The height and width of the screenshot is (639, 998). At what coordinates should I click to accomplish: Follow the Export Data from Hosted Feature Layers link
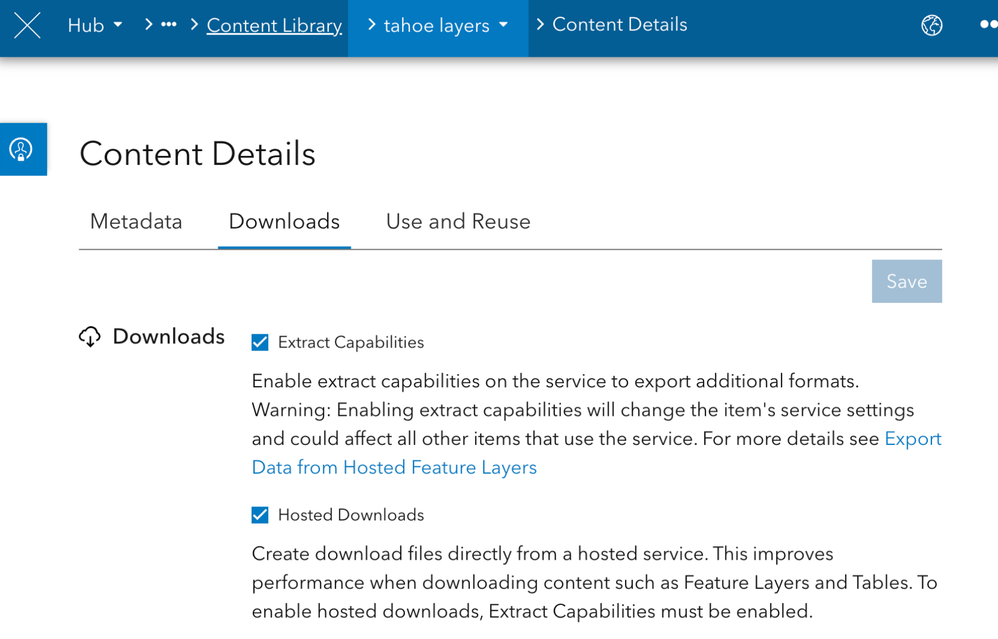tap(394, 468)
